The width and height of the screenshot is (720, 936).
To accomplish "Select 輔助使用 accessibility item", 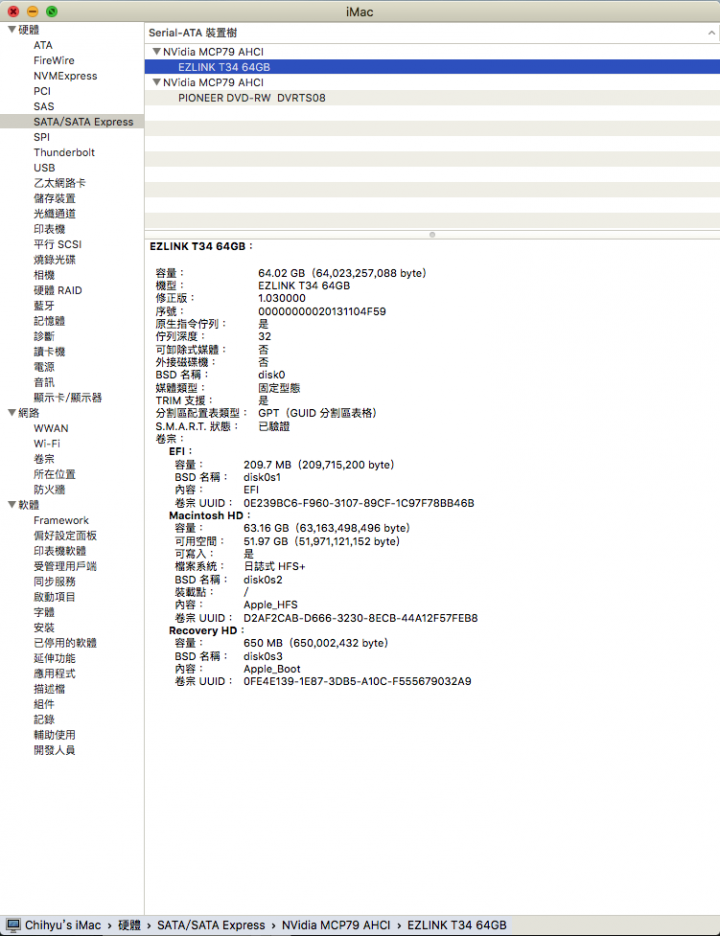I will (54, 735).
